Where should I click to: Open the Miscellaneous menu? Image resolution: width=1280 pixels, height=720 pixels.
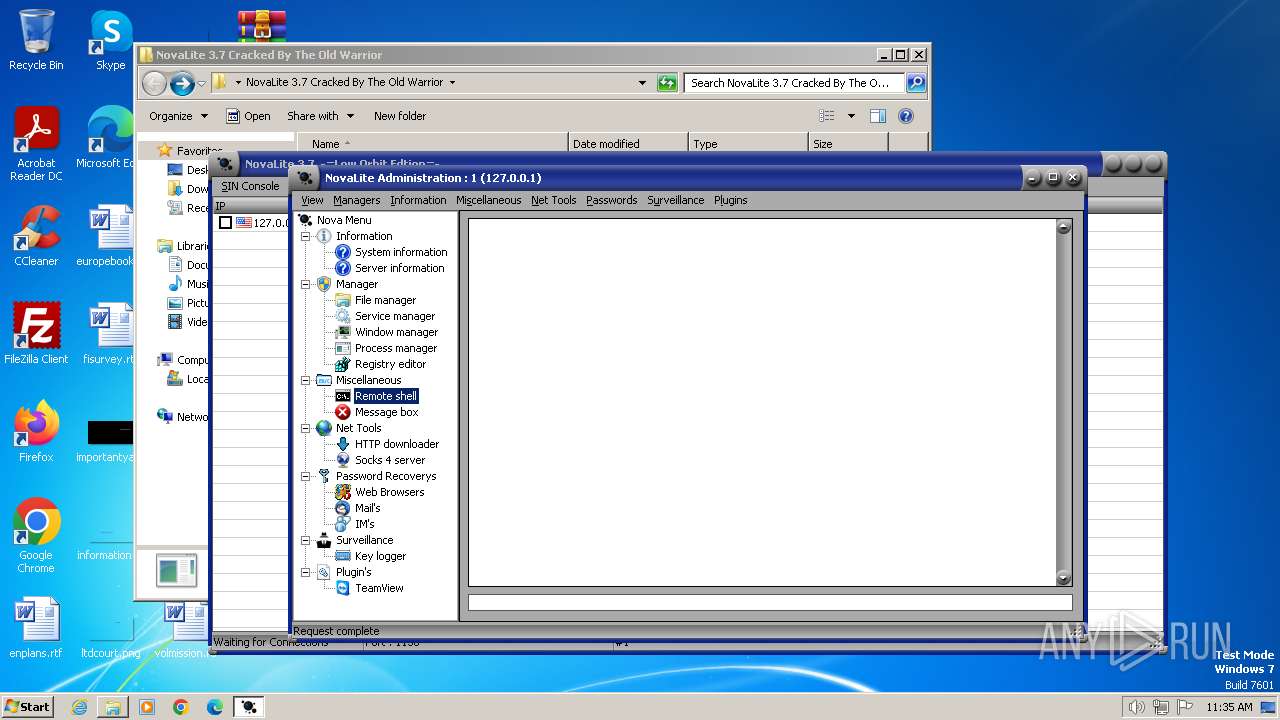coord(488,200)
